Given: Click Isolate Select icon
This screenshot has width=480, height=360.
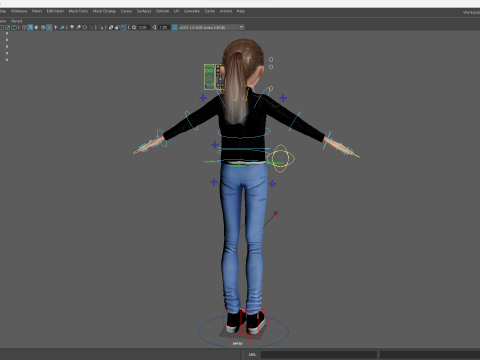Looking at the screenshot, I should (101, 27).
